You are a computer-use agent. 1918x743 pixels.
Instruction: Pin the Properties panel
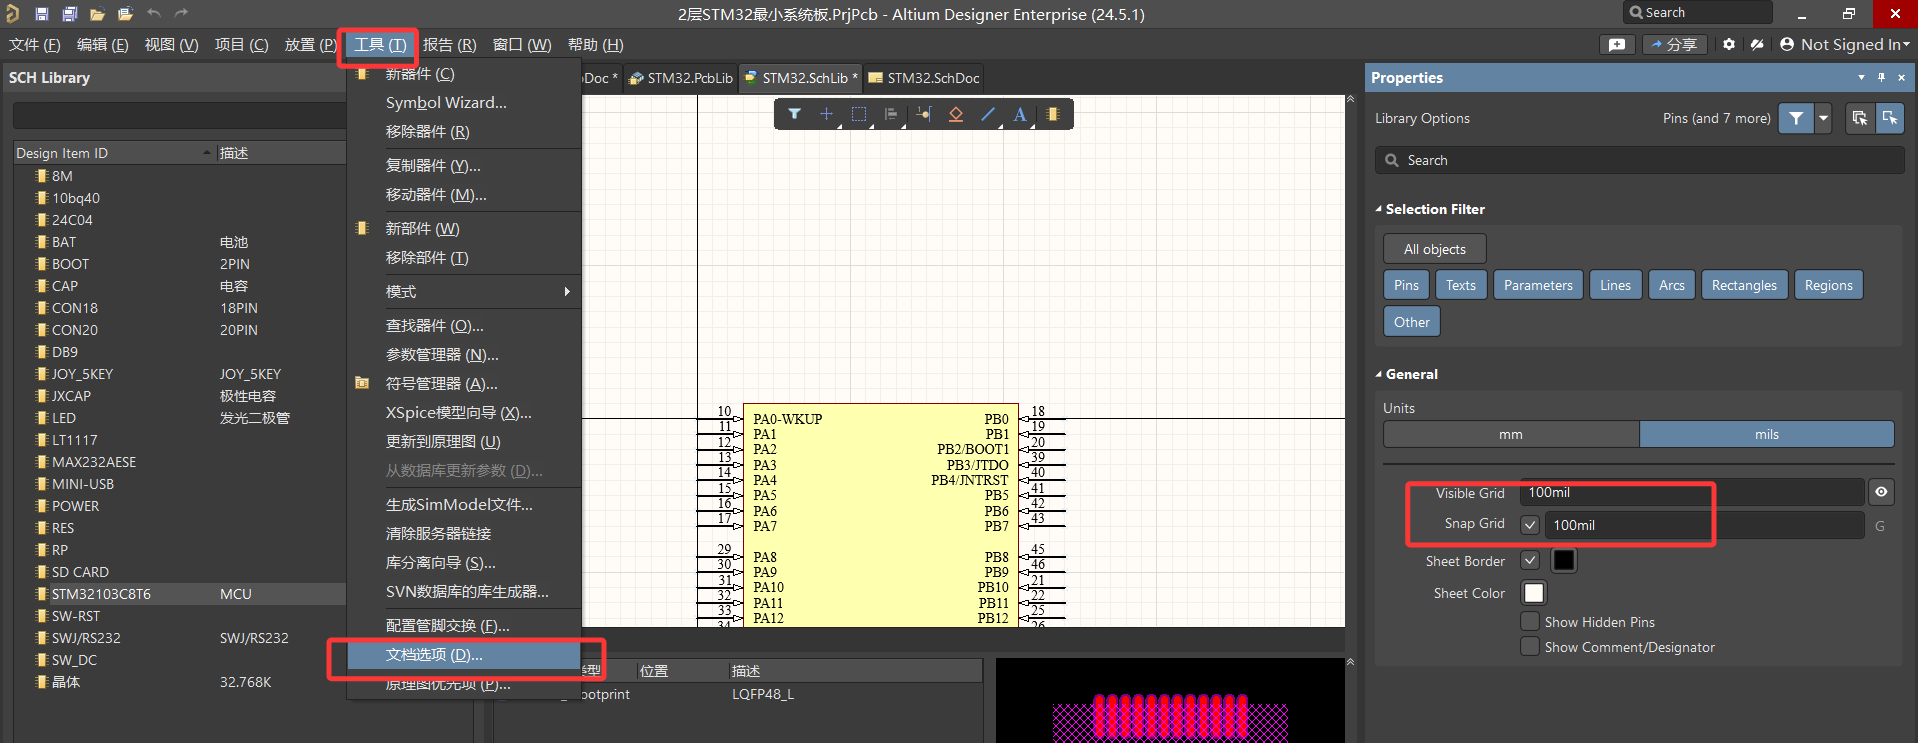click(1881, 77)
